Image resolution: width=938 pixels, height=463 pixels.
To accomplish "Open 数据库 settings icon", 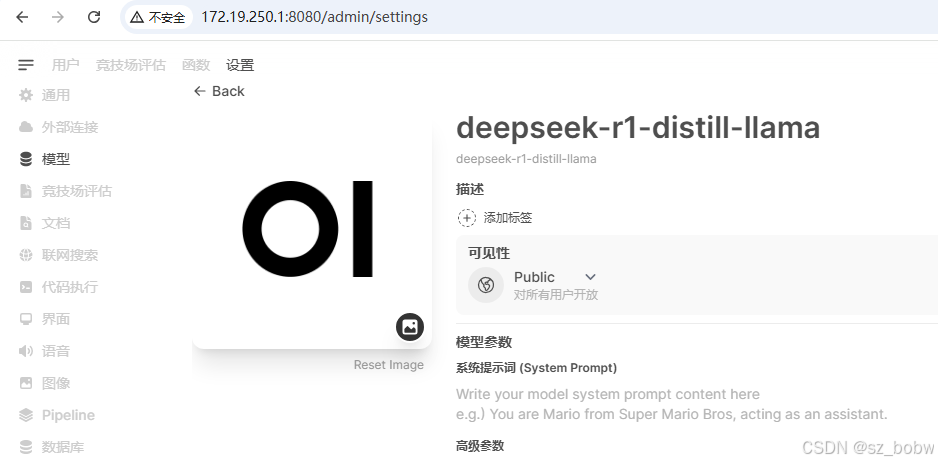I will [26, 447].
